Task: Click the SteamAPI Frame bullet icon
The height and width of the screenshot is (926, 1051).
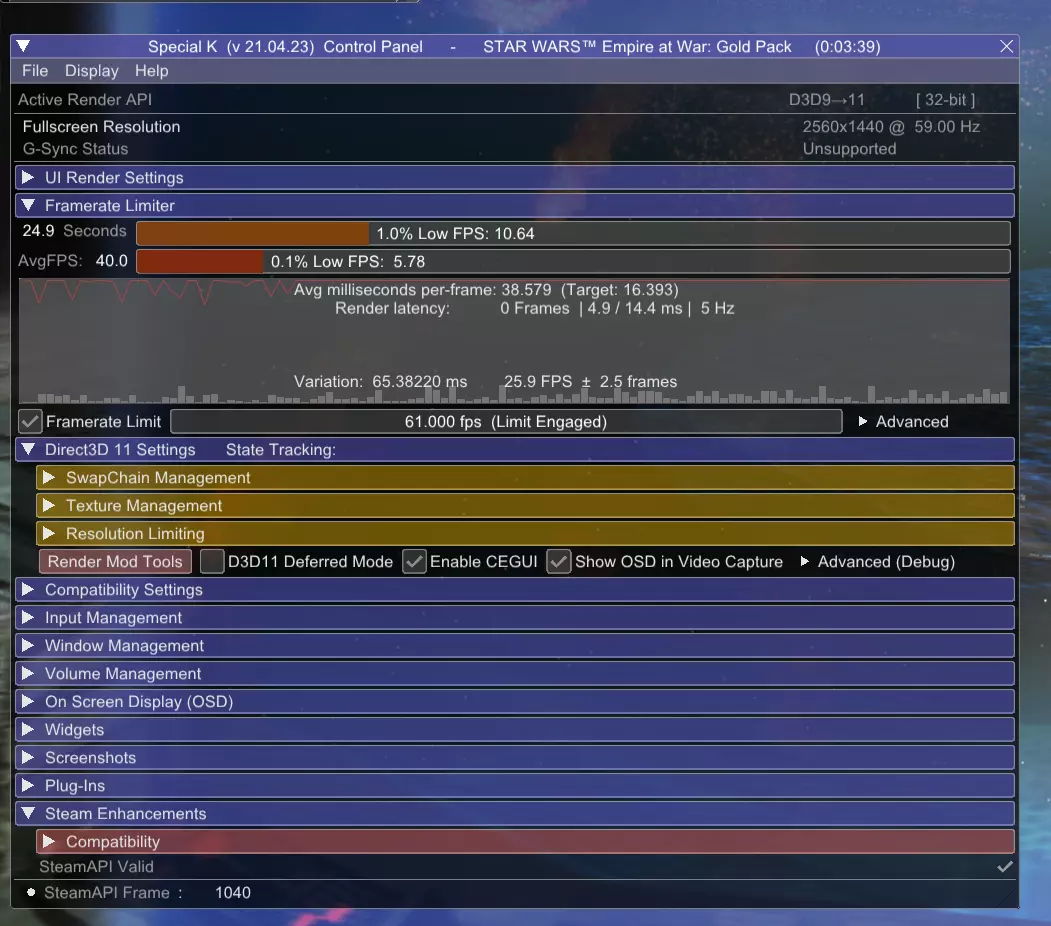Action: point(31,892)
